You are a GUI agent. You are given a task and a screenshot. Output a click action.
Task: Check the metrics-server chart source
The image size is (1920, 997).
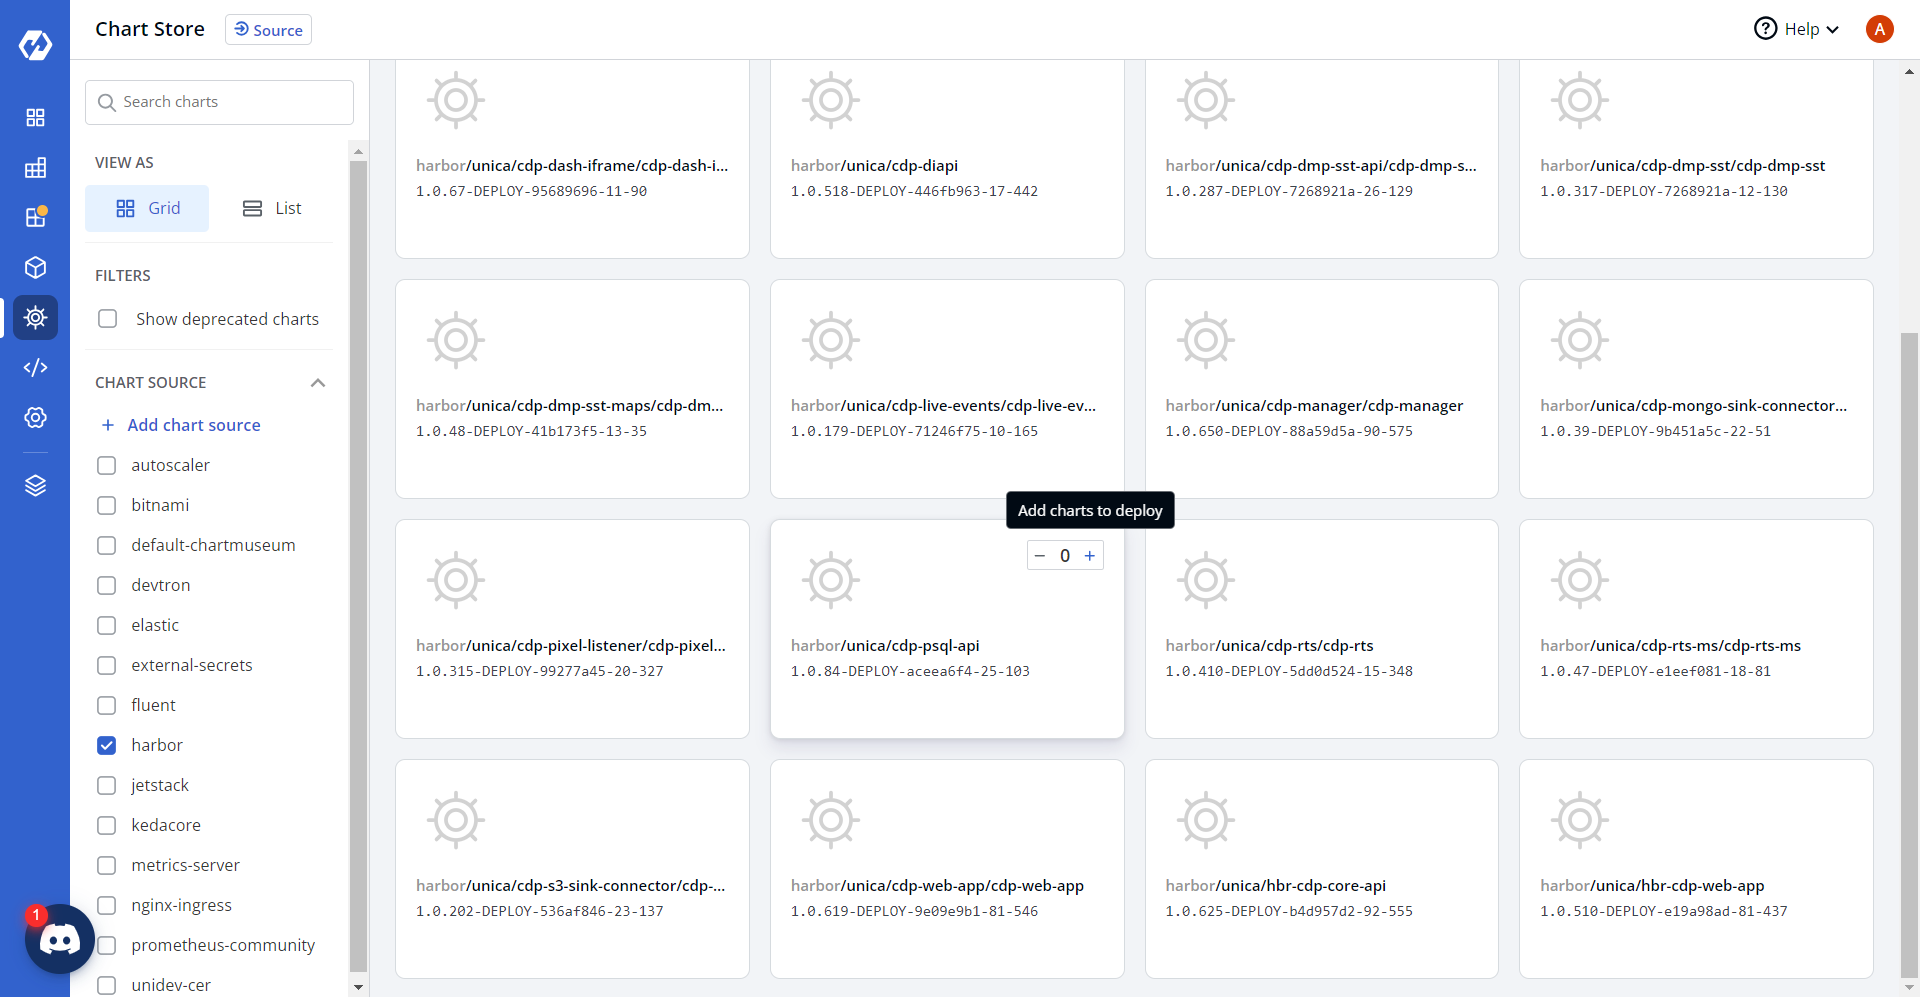tap(107, 866)
